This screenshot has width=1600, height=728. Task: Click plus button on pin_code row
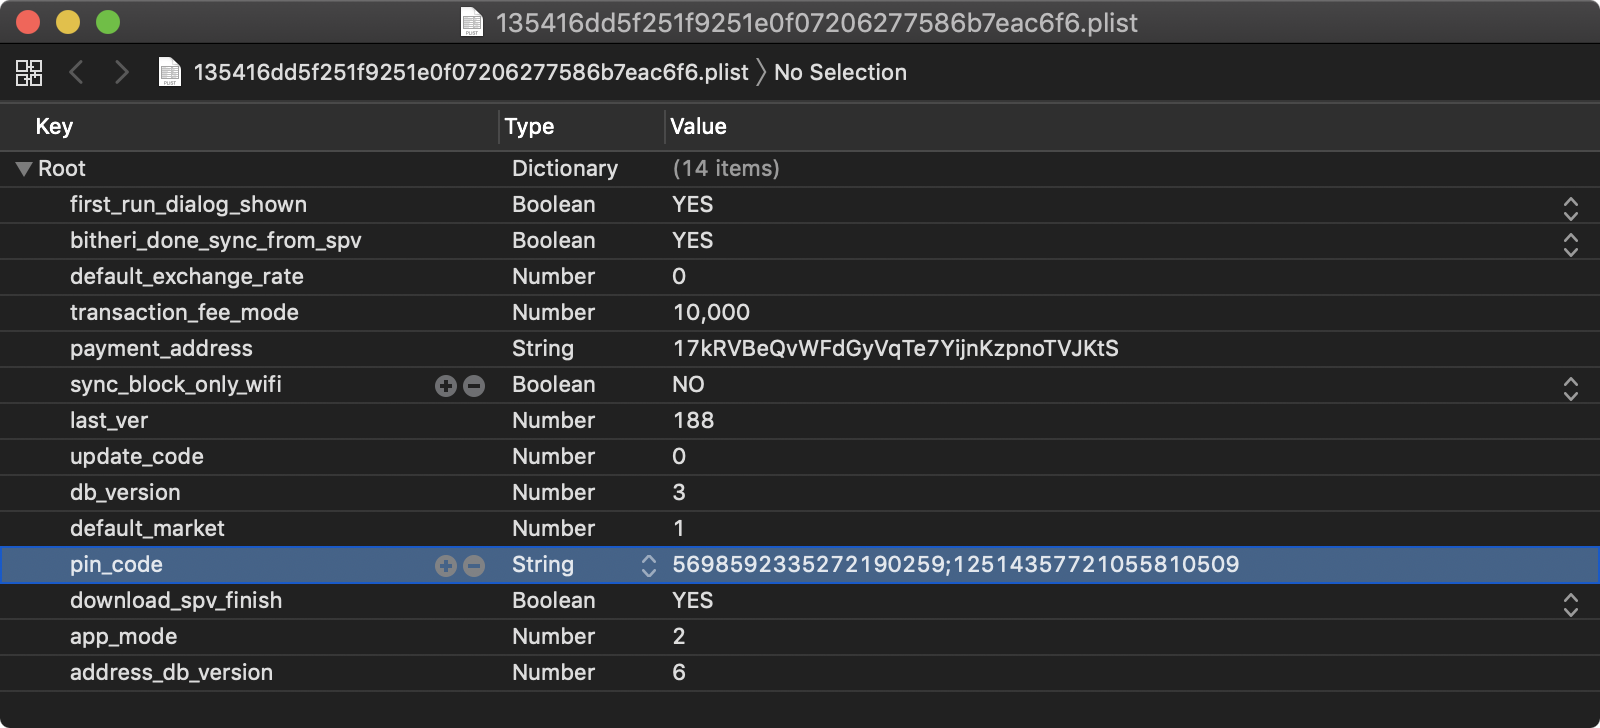point(446,566)
